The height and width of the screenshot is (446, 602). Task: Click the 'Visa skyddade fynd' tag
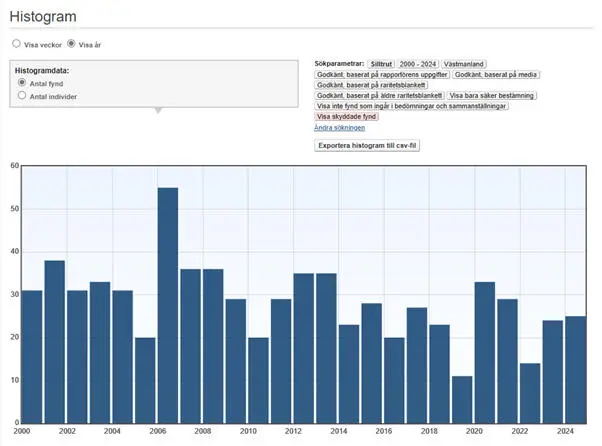[x=347, y=117]
